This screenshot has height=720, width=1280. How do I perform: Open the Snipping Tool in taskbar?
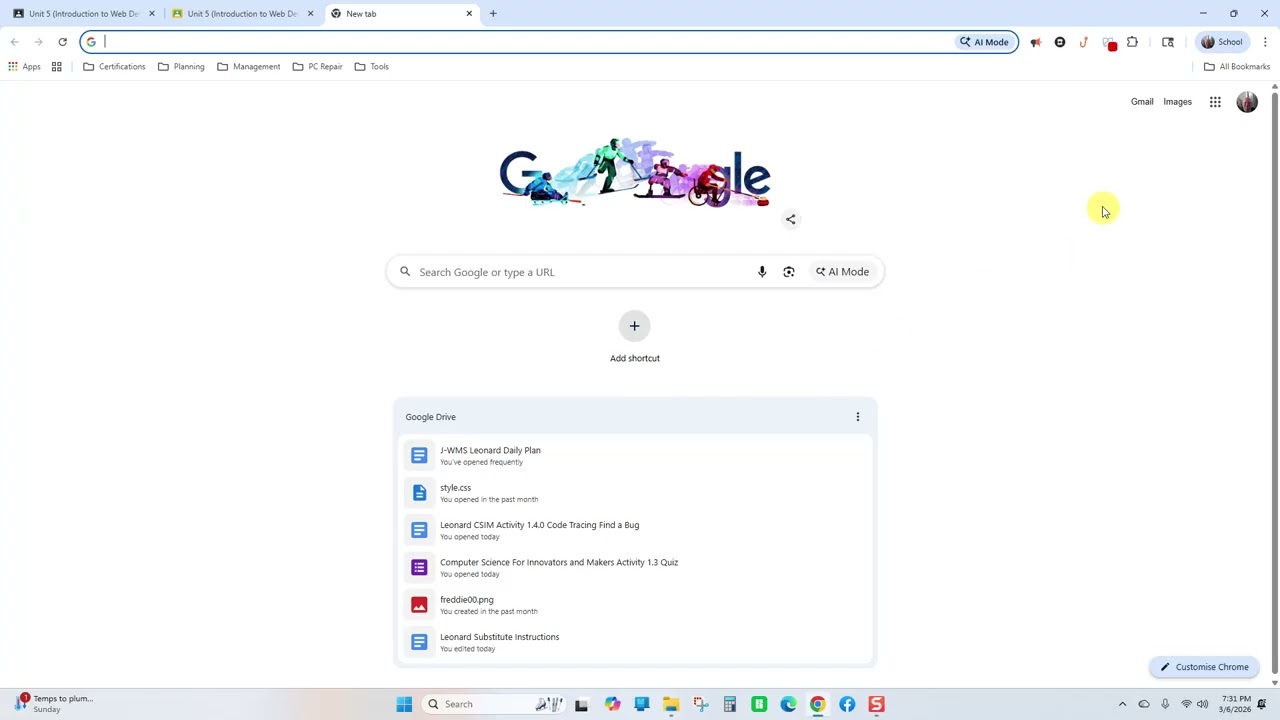pyautogui.click(x=700, y=704)
